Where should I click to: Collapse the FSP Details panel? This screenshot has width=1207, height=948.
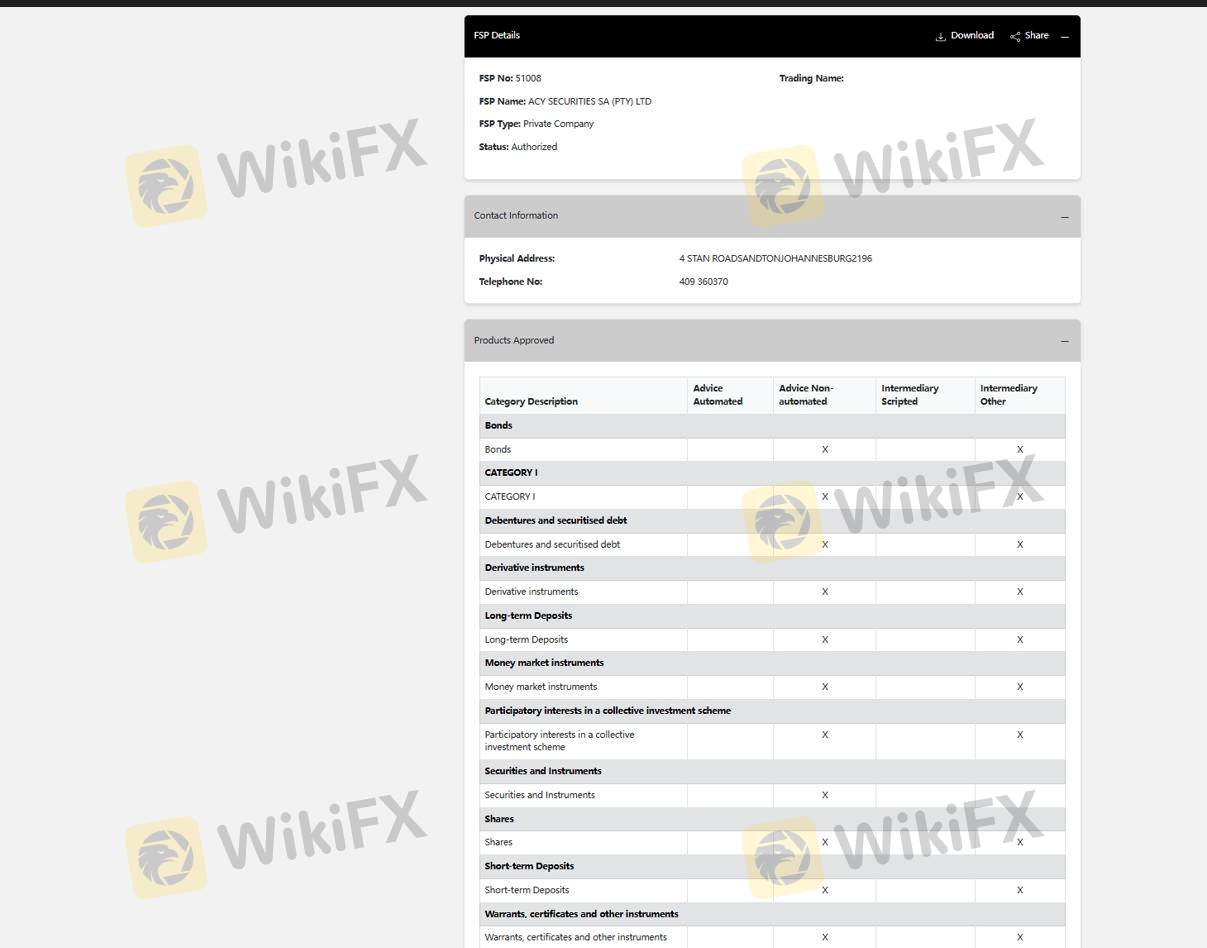click(1065, 36)
